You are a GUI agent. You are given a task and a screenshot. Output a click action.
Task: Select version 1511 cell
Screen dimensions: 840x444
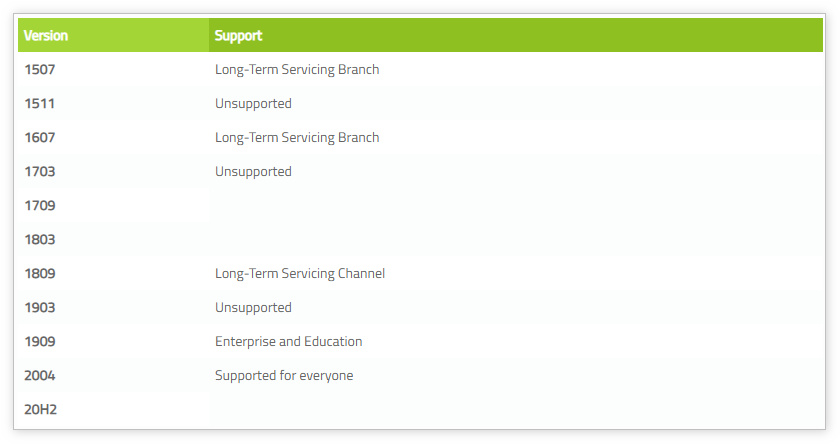(39, 104)
